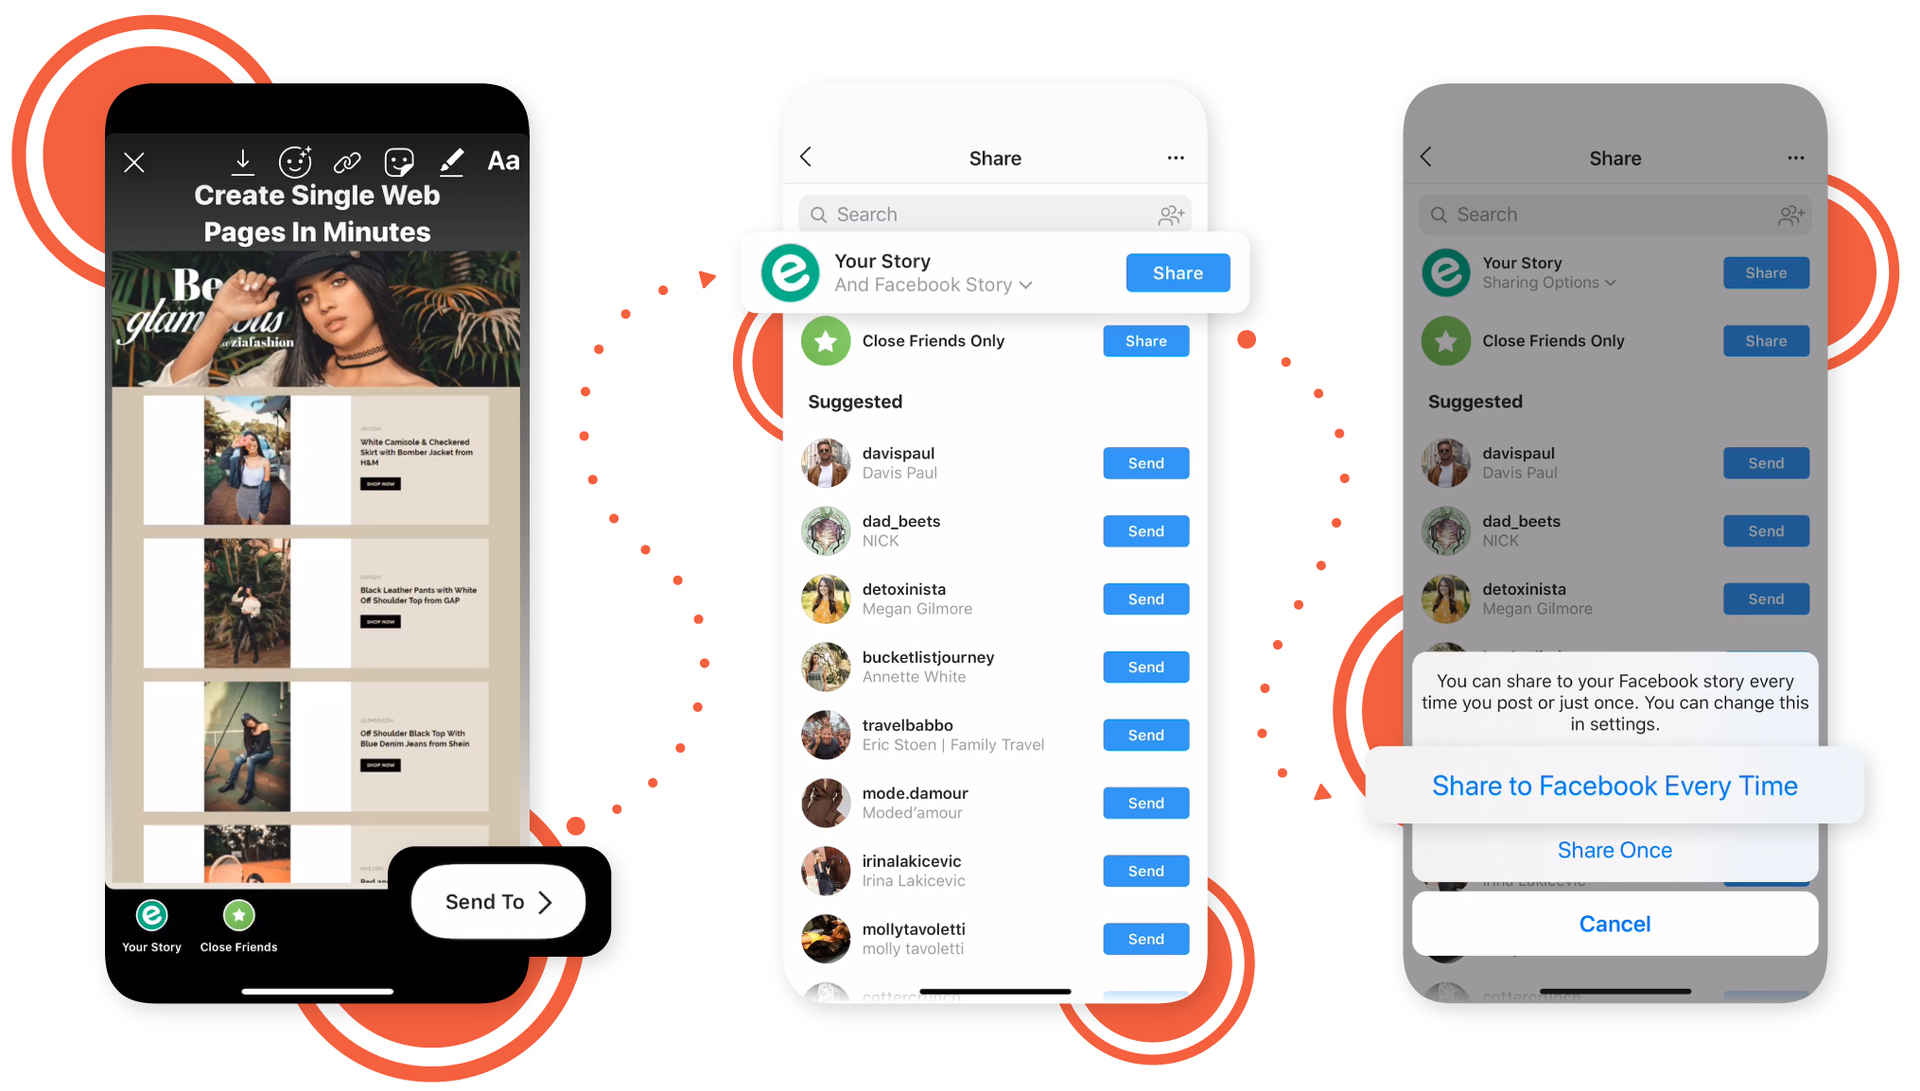Viewport: 1920px width, 1091px height.
Task: Open three-dot menu on Share screen
Action: (x=1176, y=158)
